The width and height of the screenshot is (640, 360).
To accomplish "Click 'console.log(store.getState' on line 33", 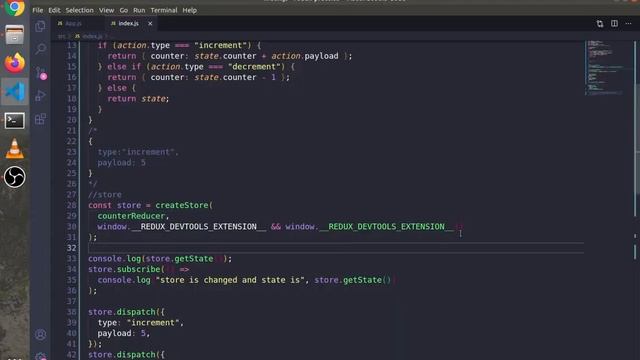I will (x=151, y=258).
